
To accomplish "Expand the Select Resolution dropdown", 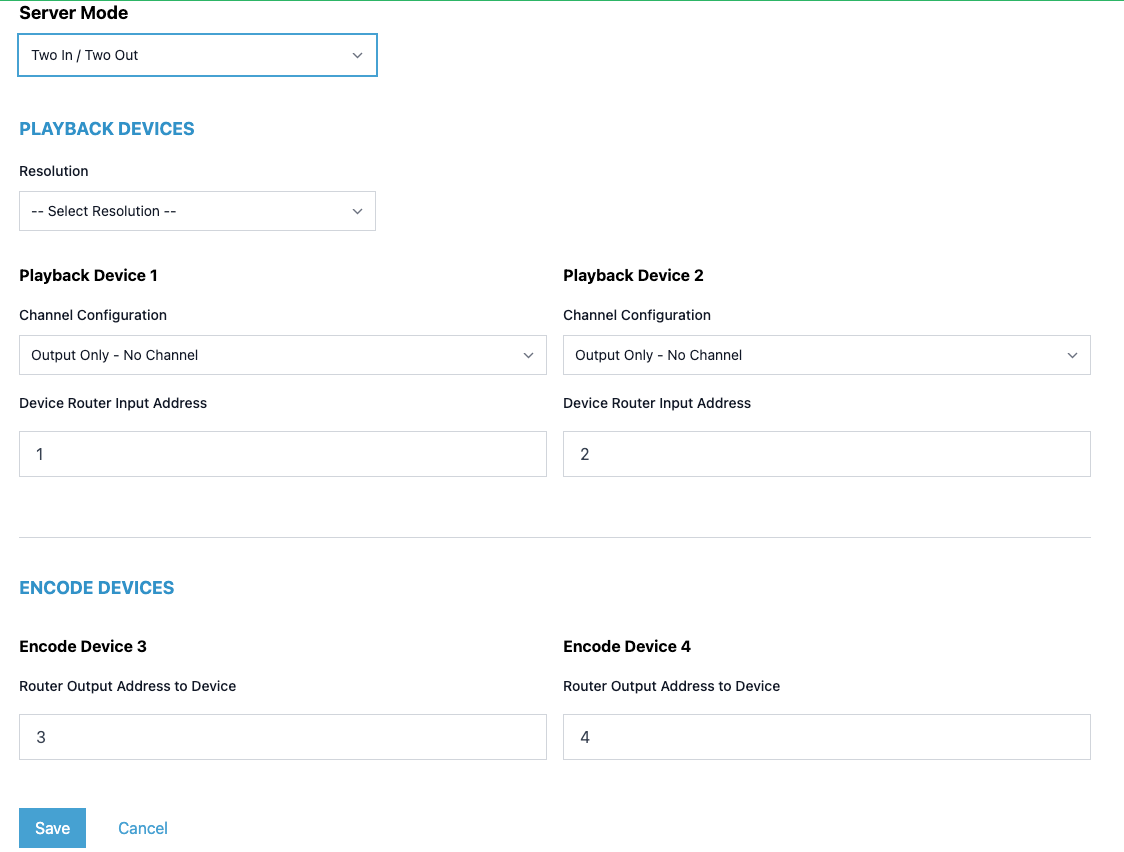I will point(197,211).
